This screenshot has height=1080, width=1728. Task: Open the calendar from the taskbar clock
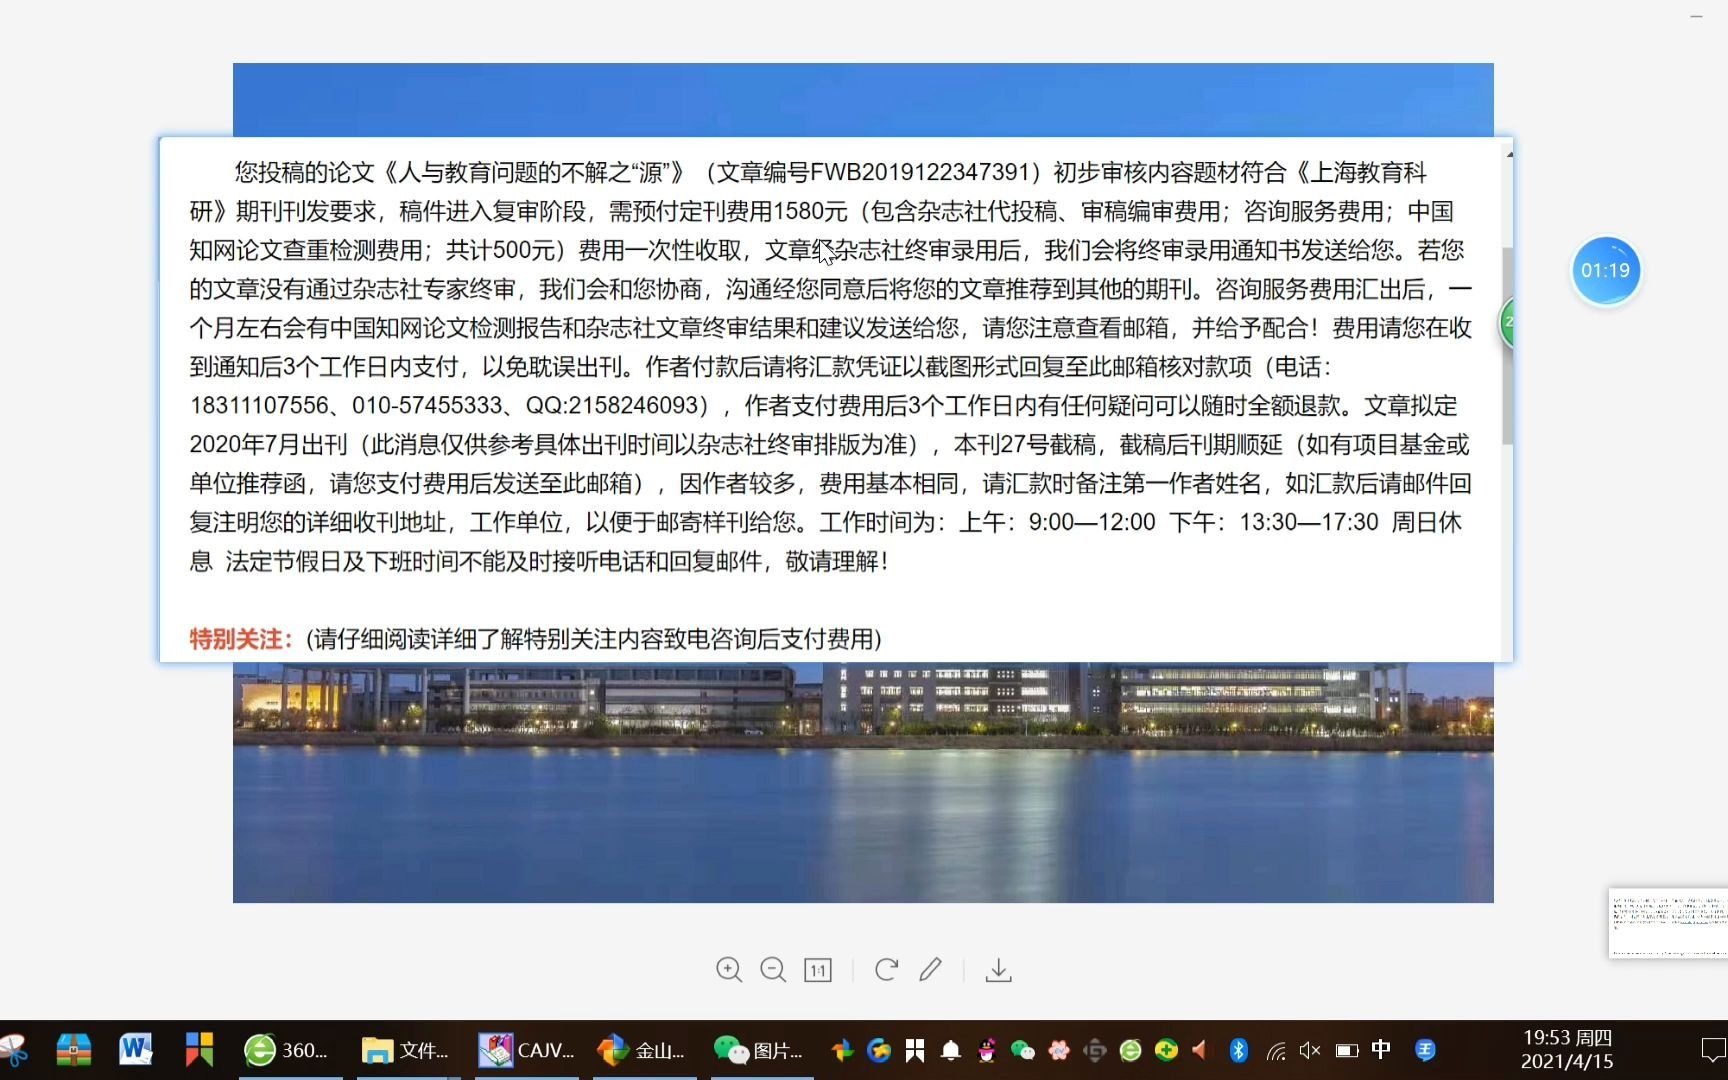(1565, 1050)
